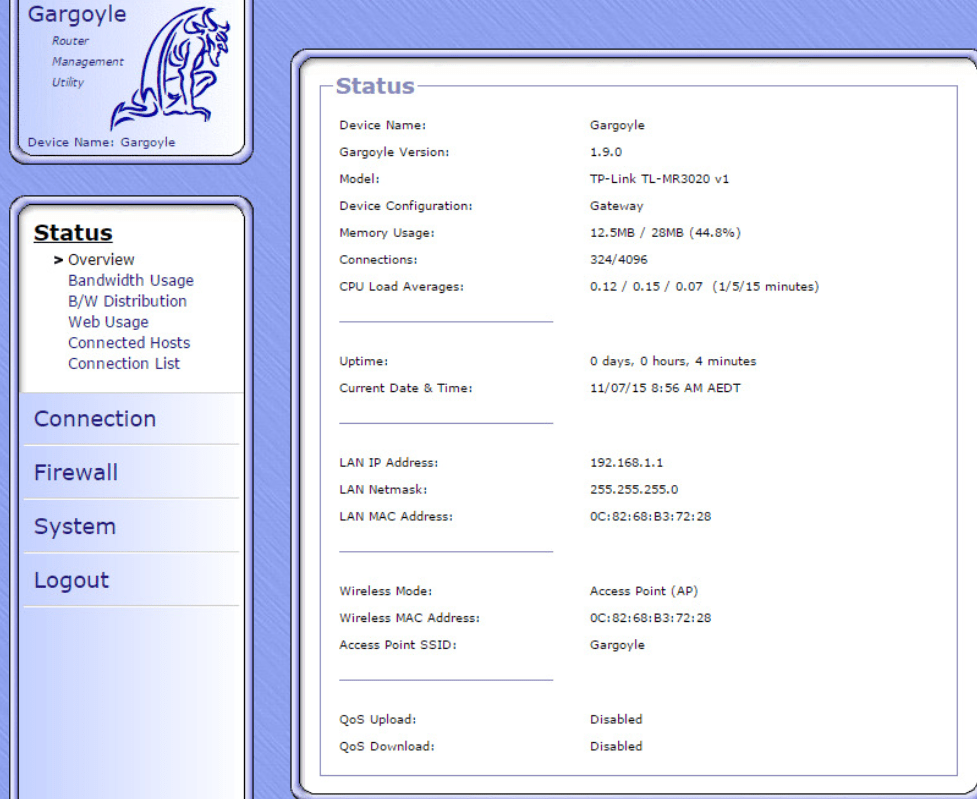Open the Web Usage page

(x=108, y=322)
